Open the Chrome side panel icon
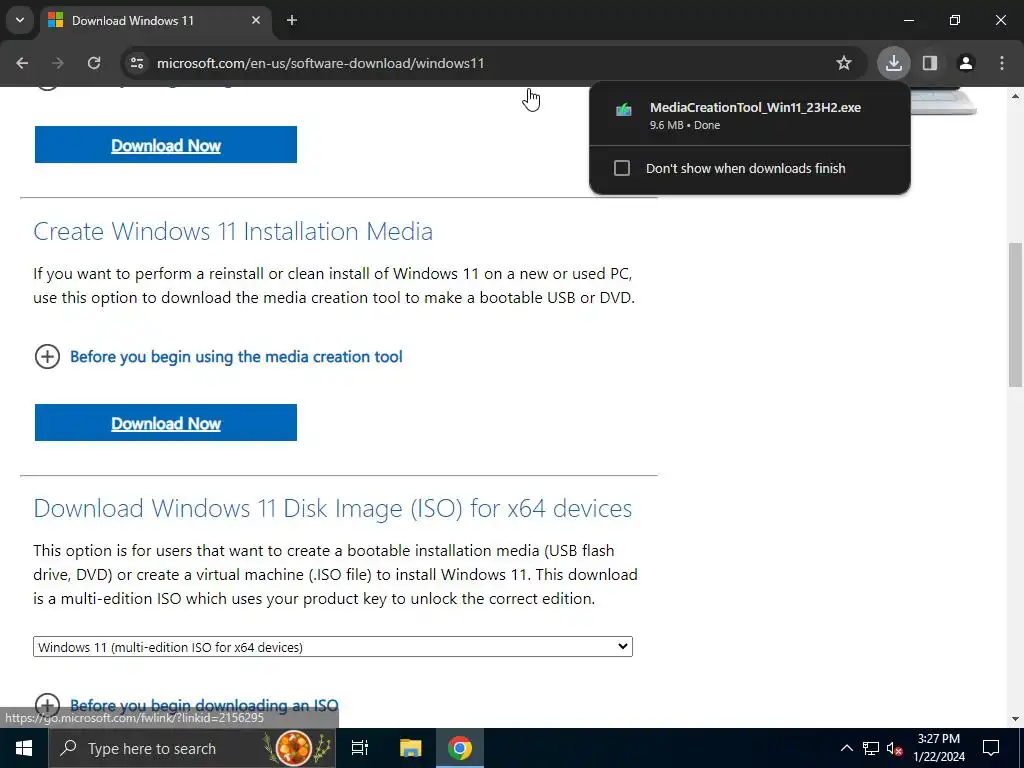The image size is (1024, 768). tap(930, 63)
